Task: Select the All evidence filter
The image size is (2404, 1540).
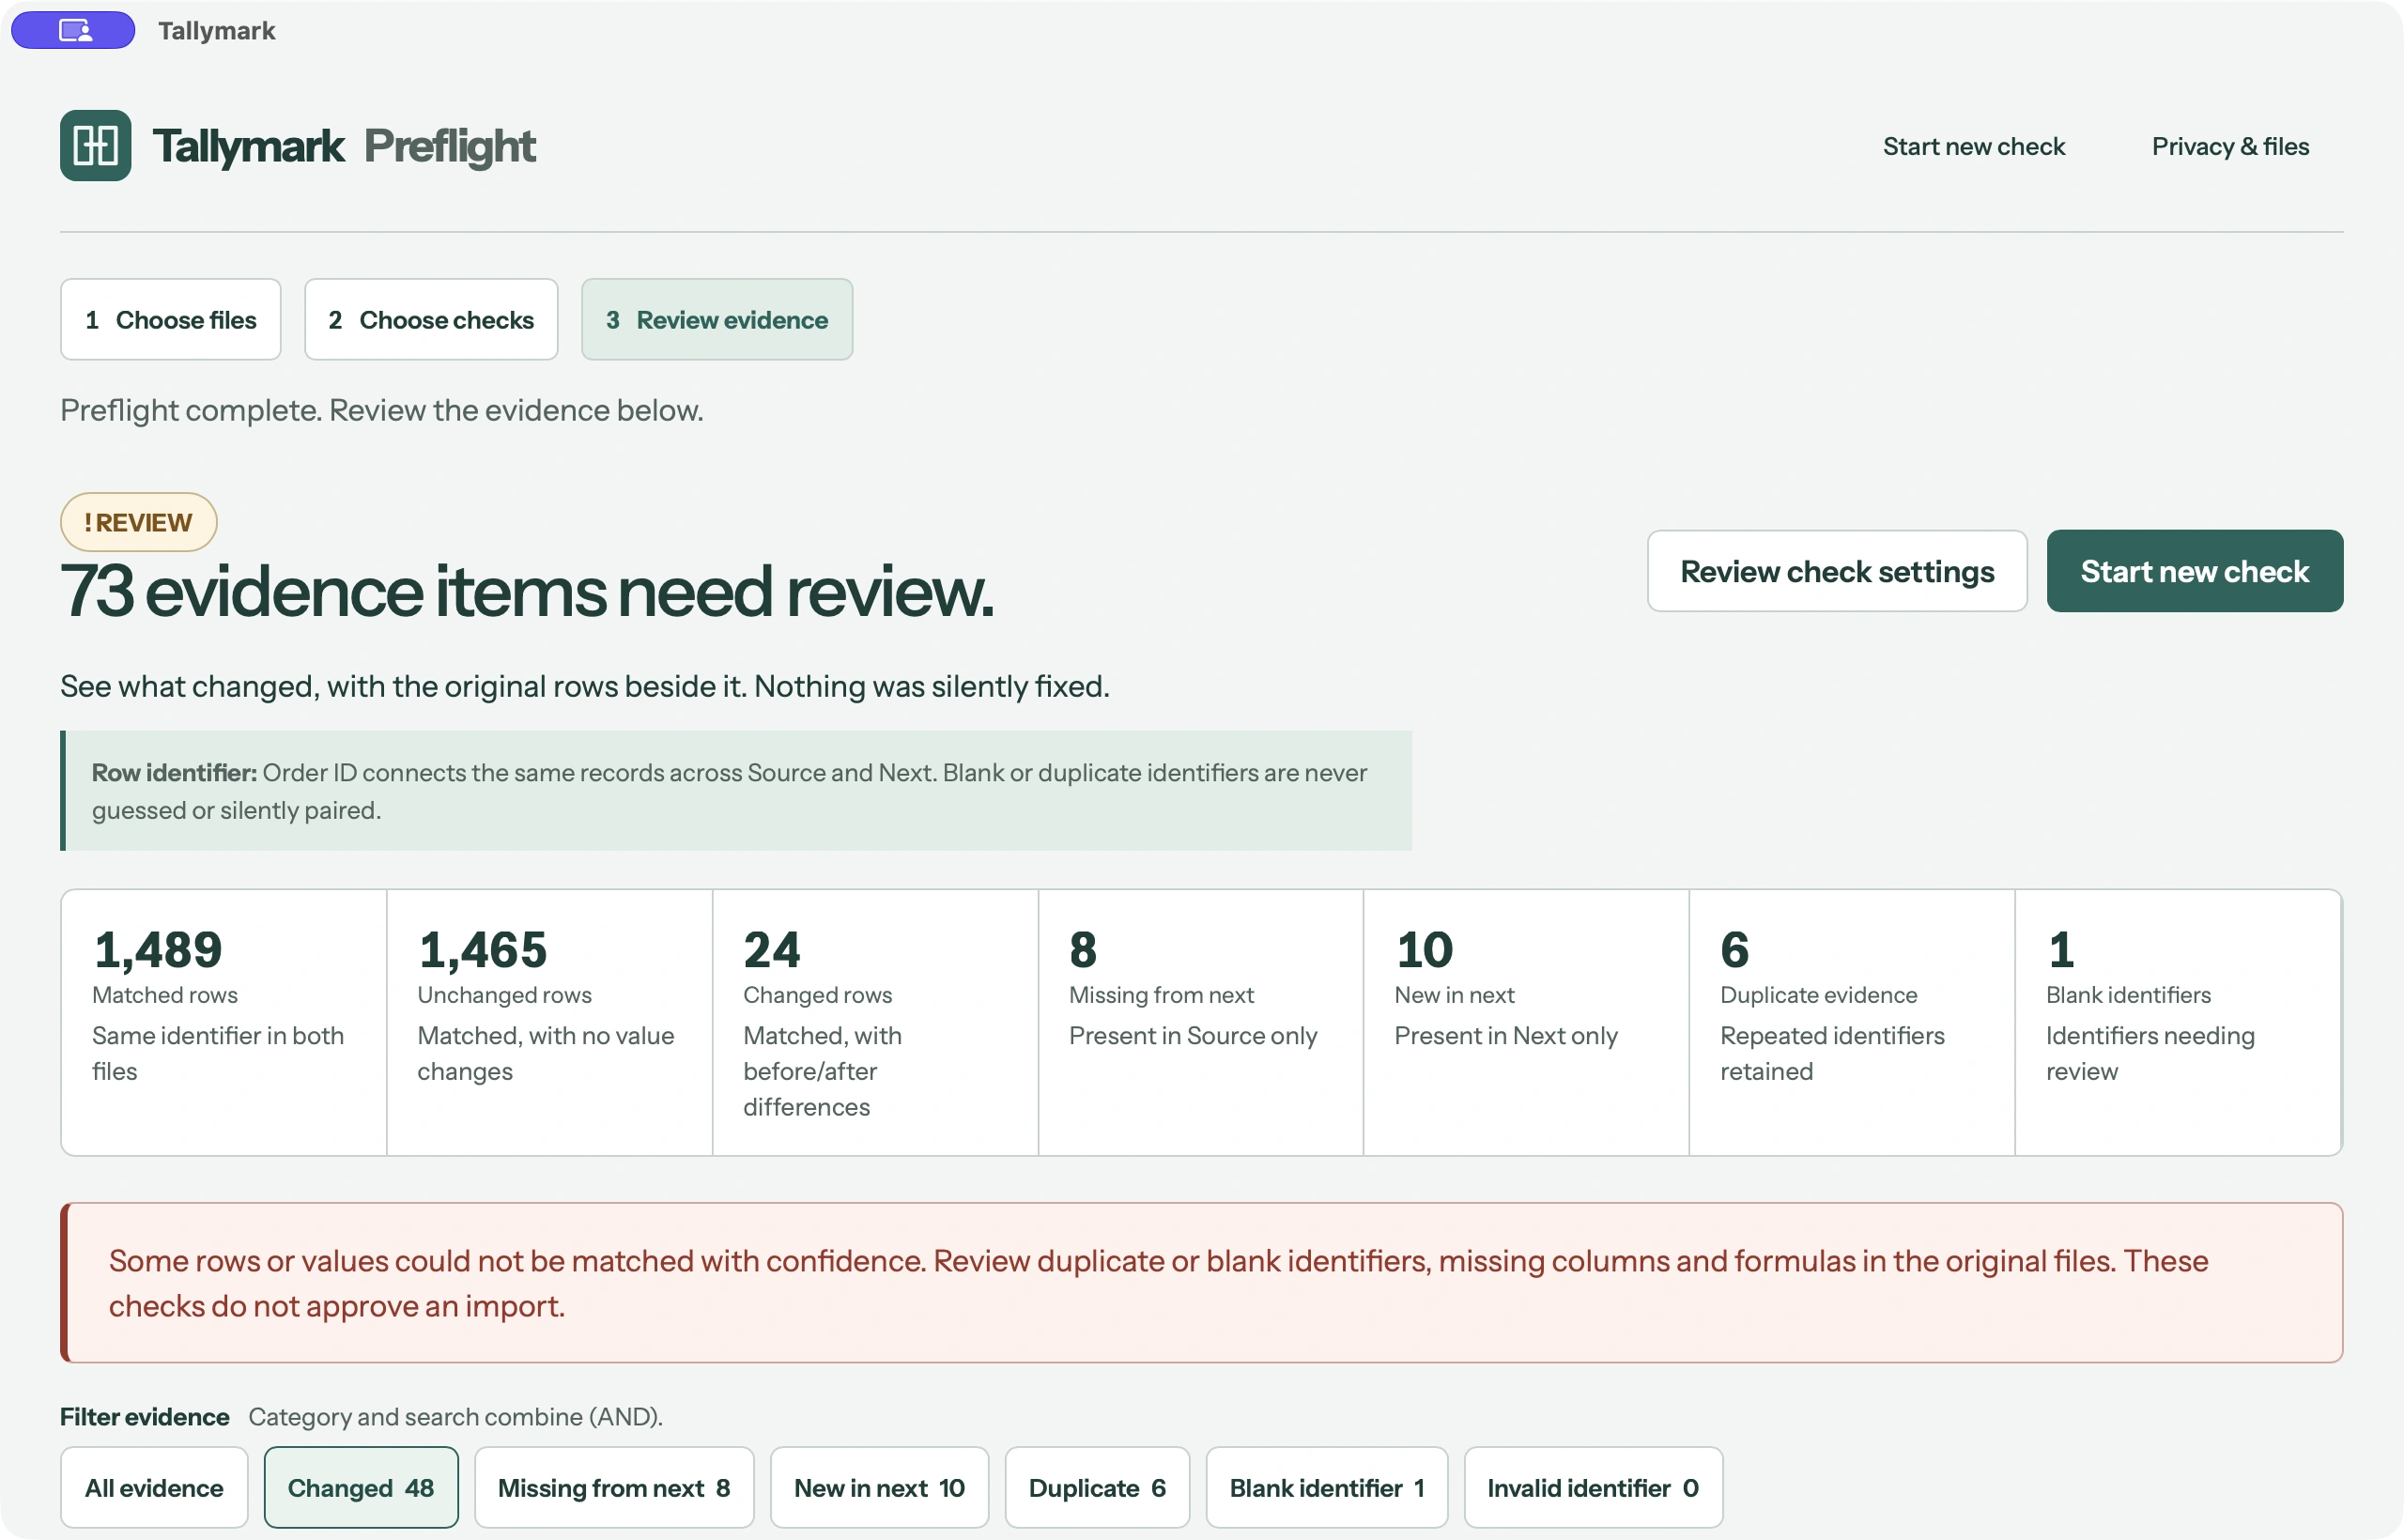Action: point(154,1487)
